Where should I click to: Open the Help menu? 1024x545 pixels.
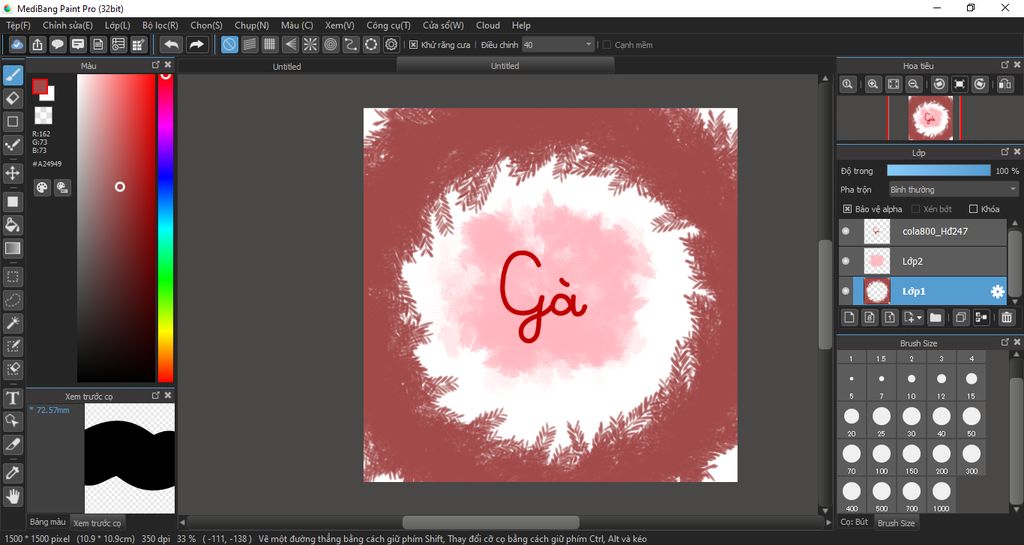pyautogui.click(x=521, y=25)
